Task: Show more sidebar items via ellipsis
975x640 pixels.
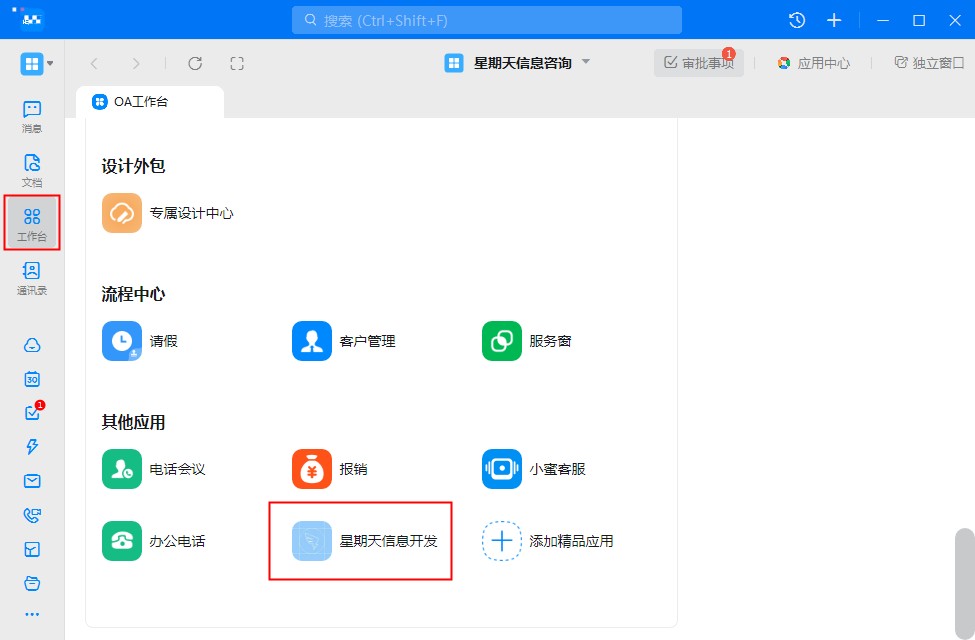Action: click(32, 614)
